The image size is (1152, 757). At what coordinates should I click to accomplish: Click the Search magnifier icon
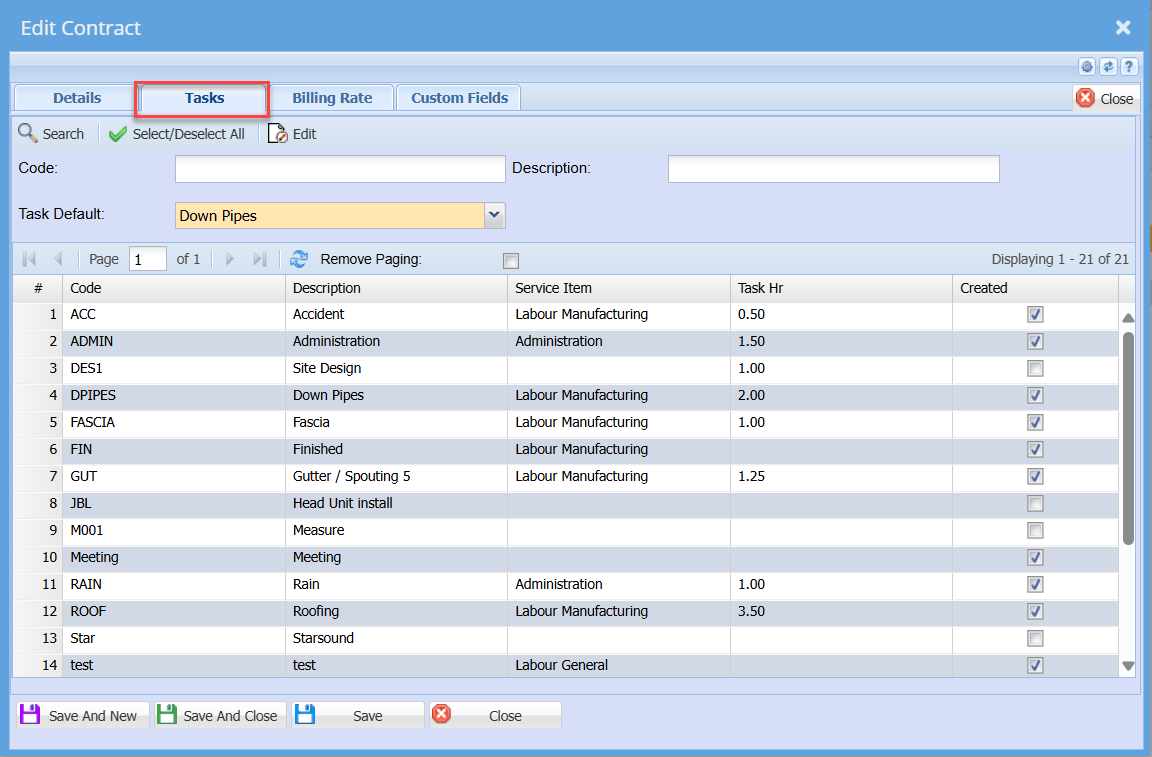(x=28, y=133)
